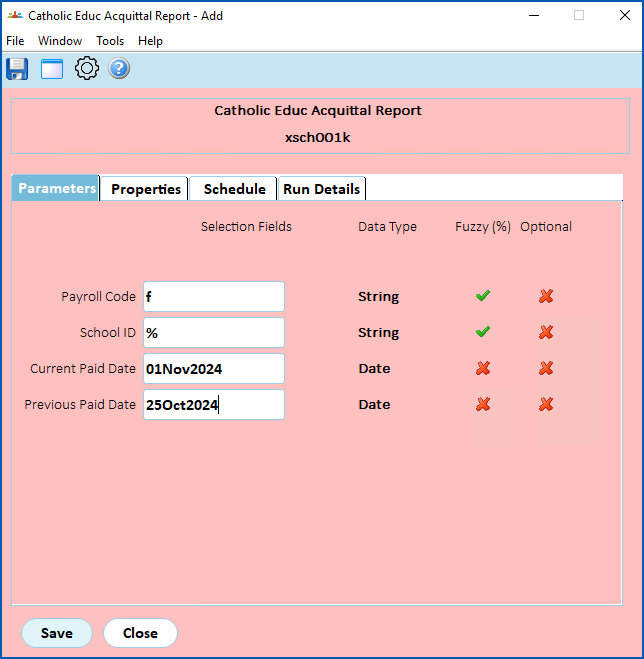Toggle Fuzzy checkmark for Payroll Code
The image size is (644, 659).
(483, 296)
